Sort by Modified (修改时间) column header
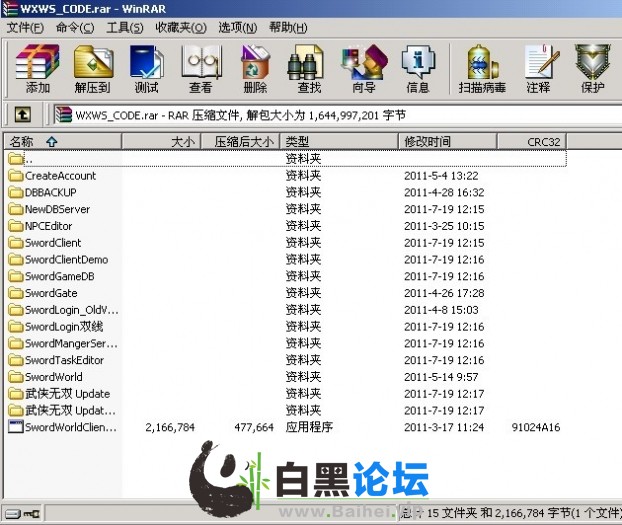Image resolution: width=622 pixels, height=525 pixels. [x=447, y=142]
